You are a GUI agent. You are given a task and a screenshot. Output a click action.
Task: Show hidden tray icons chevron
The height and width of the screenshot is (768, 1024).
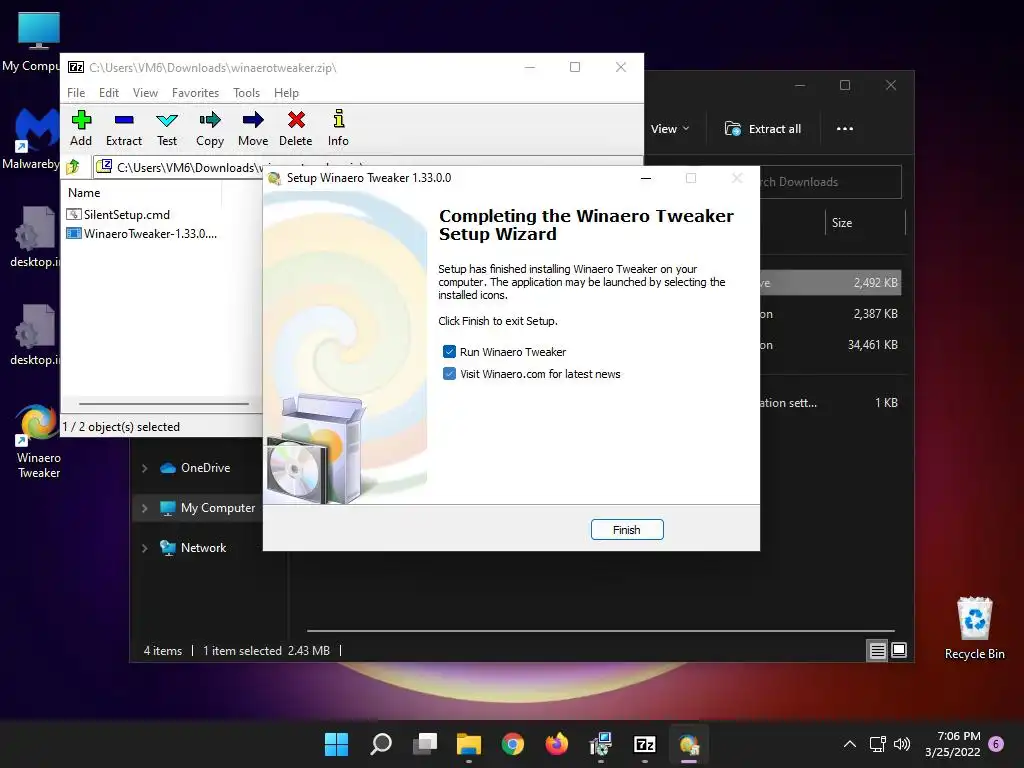[x=850, y=744]
